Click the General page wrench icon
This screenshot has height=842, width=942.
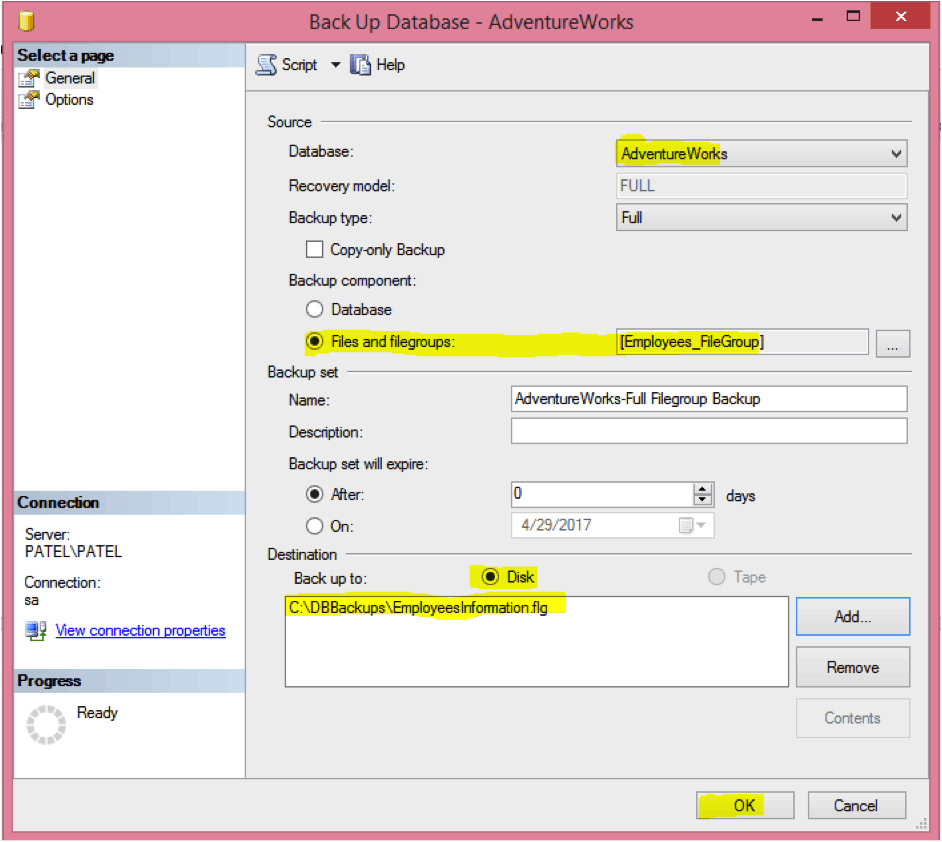(x=29, y=78)
